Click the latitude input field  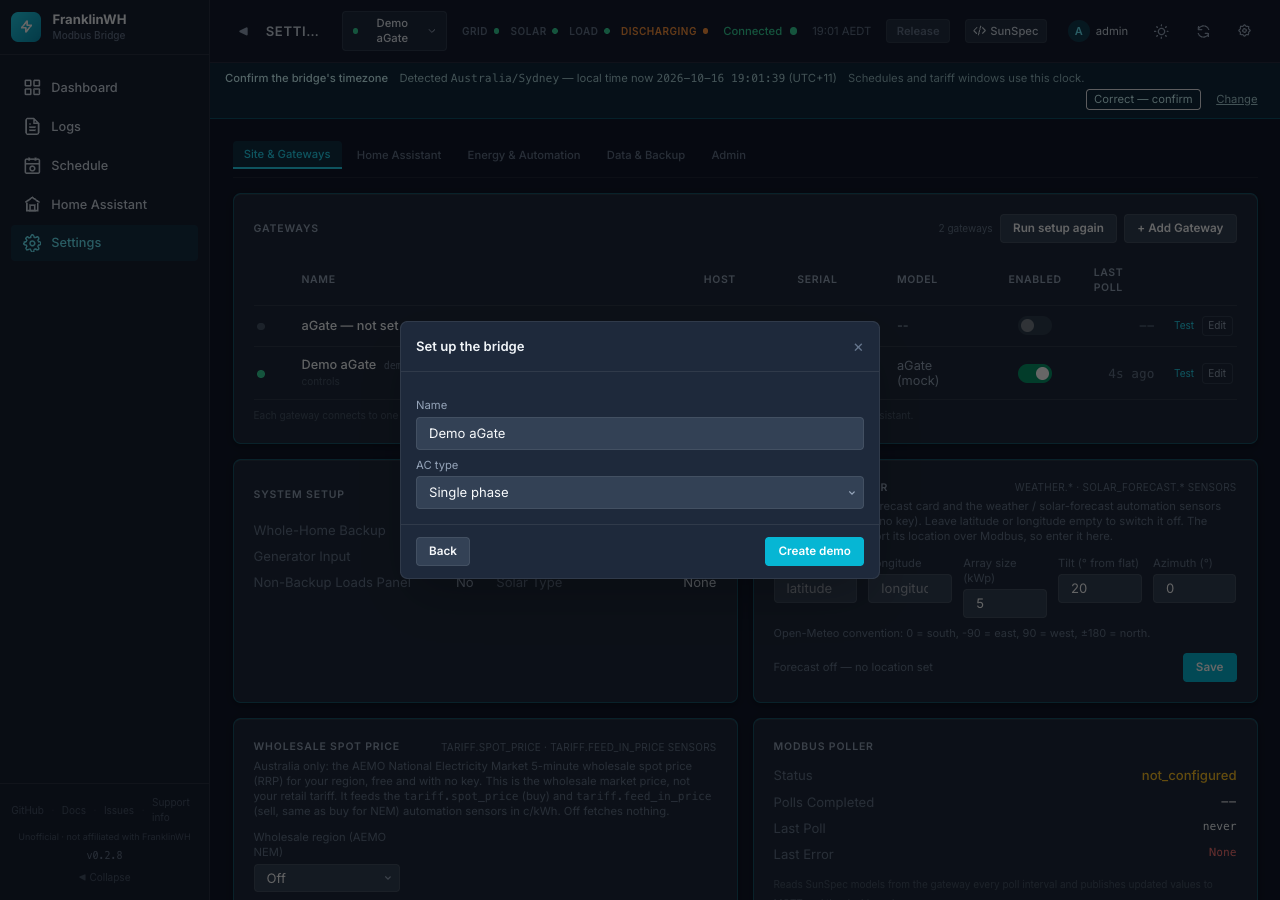click(x=815, y=588)
